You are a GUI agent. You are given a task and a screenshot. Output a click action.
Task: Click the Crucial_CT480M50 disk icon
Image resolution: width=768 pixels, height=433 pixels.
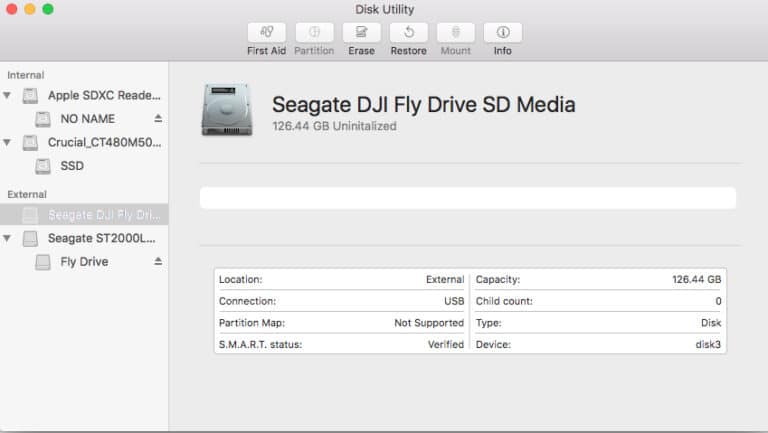(30, 143)
